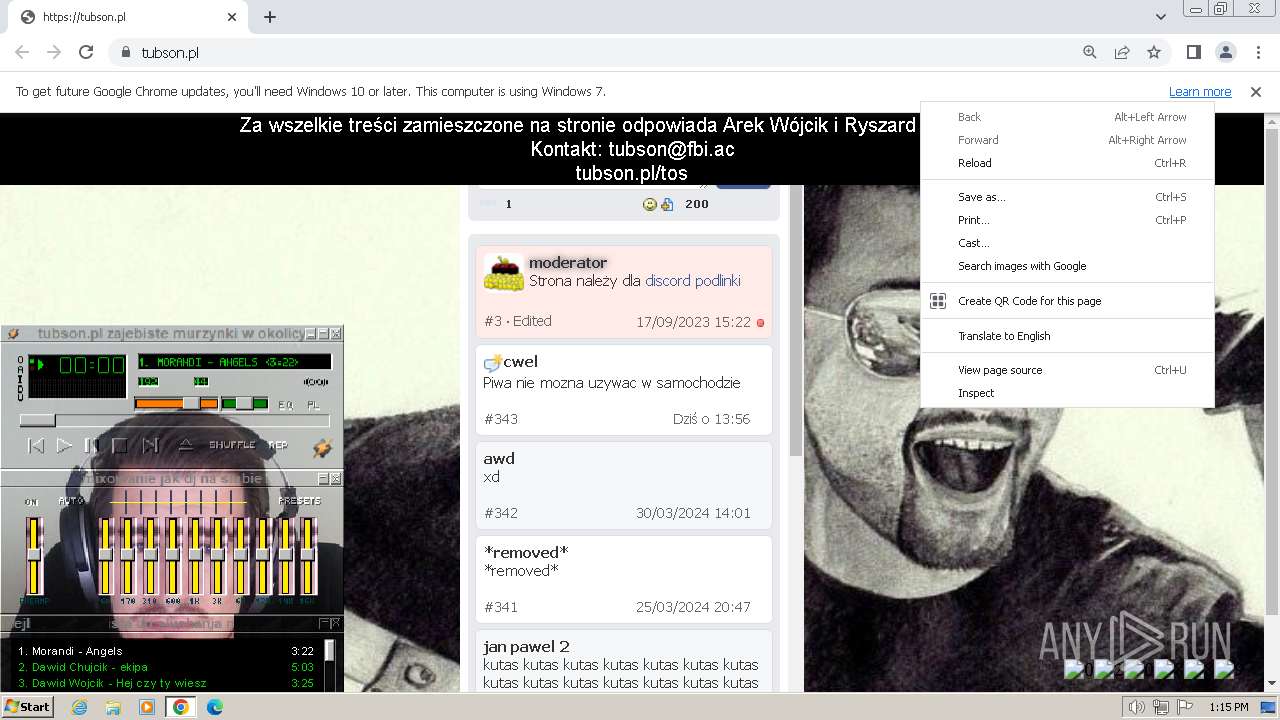1280x720 pixels.
Task: Toggle SHUFFLE in Winamp player
Action: pos(232,445)
